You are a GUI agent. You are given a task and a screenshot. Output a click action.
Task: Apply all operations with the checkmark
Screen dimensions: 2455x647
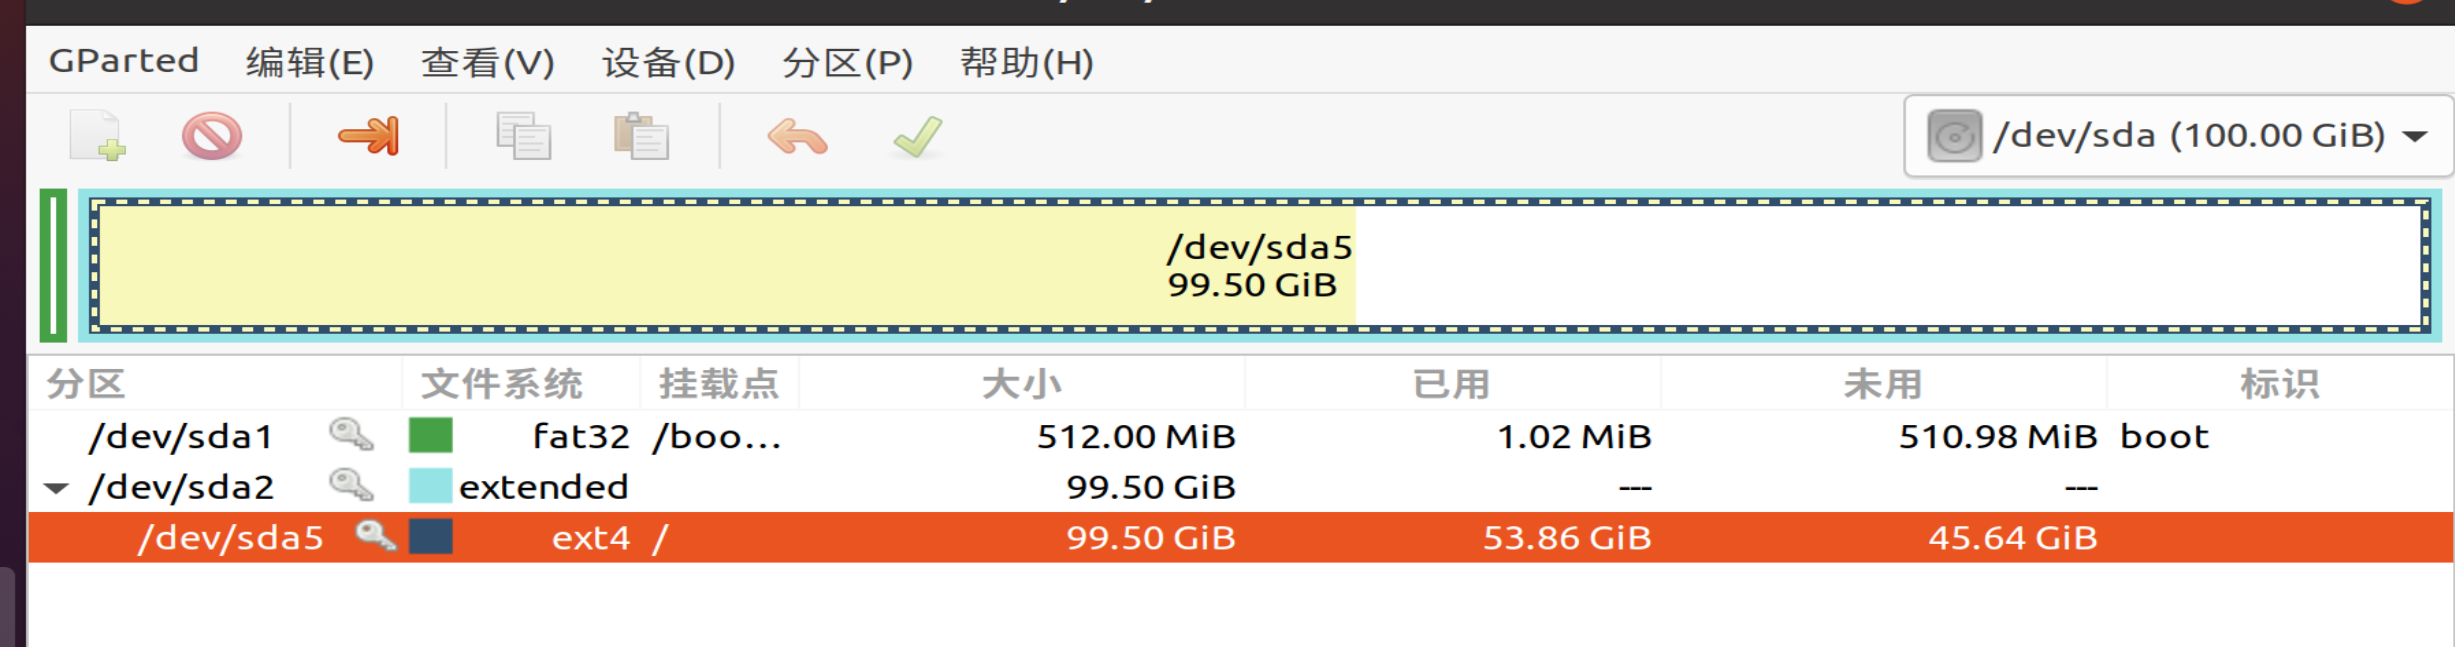tap(918, 137)
